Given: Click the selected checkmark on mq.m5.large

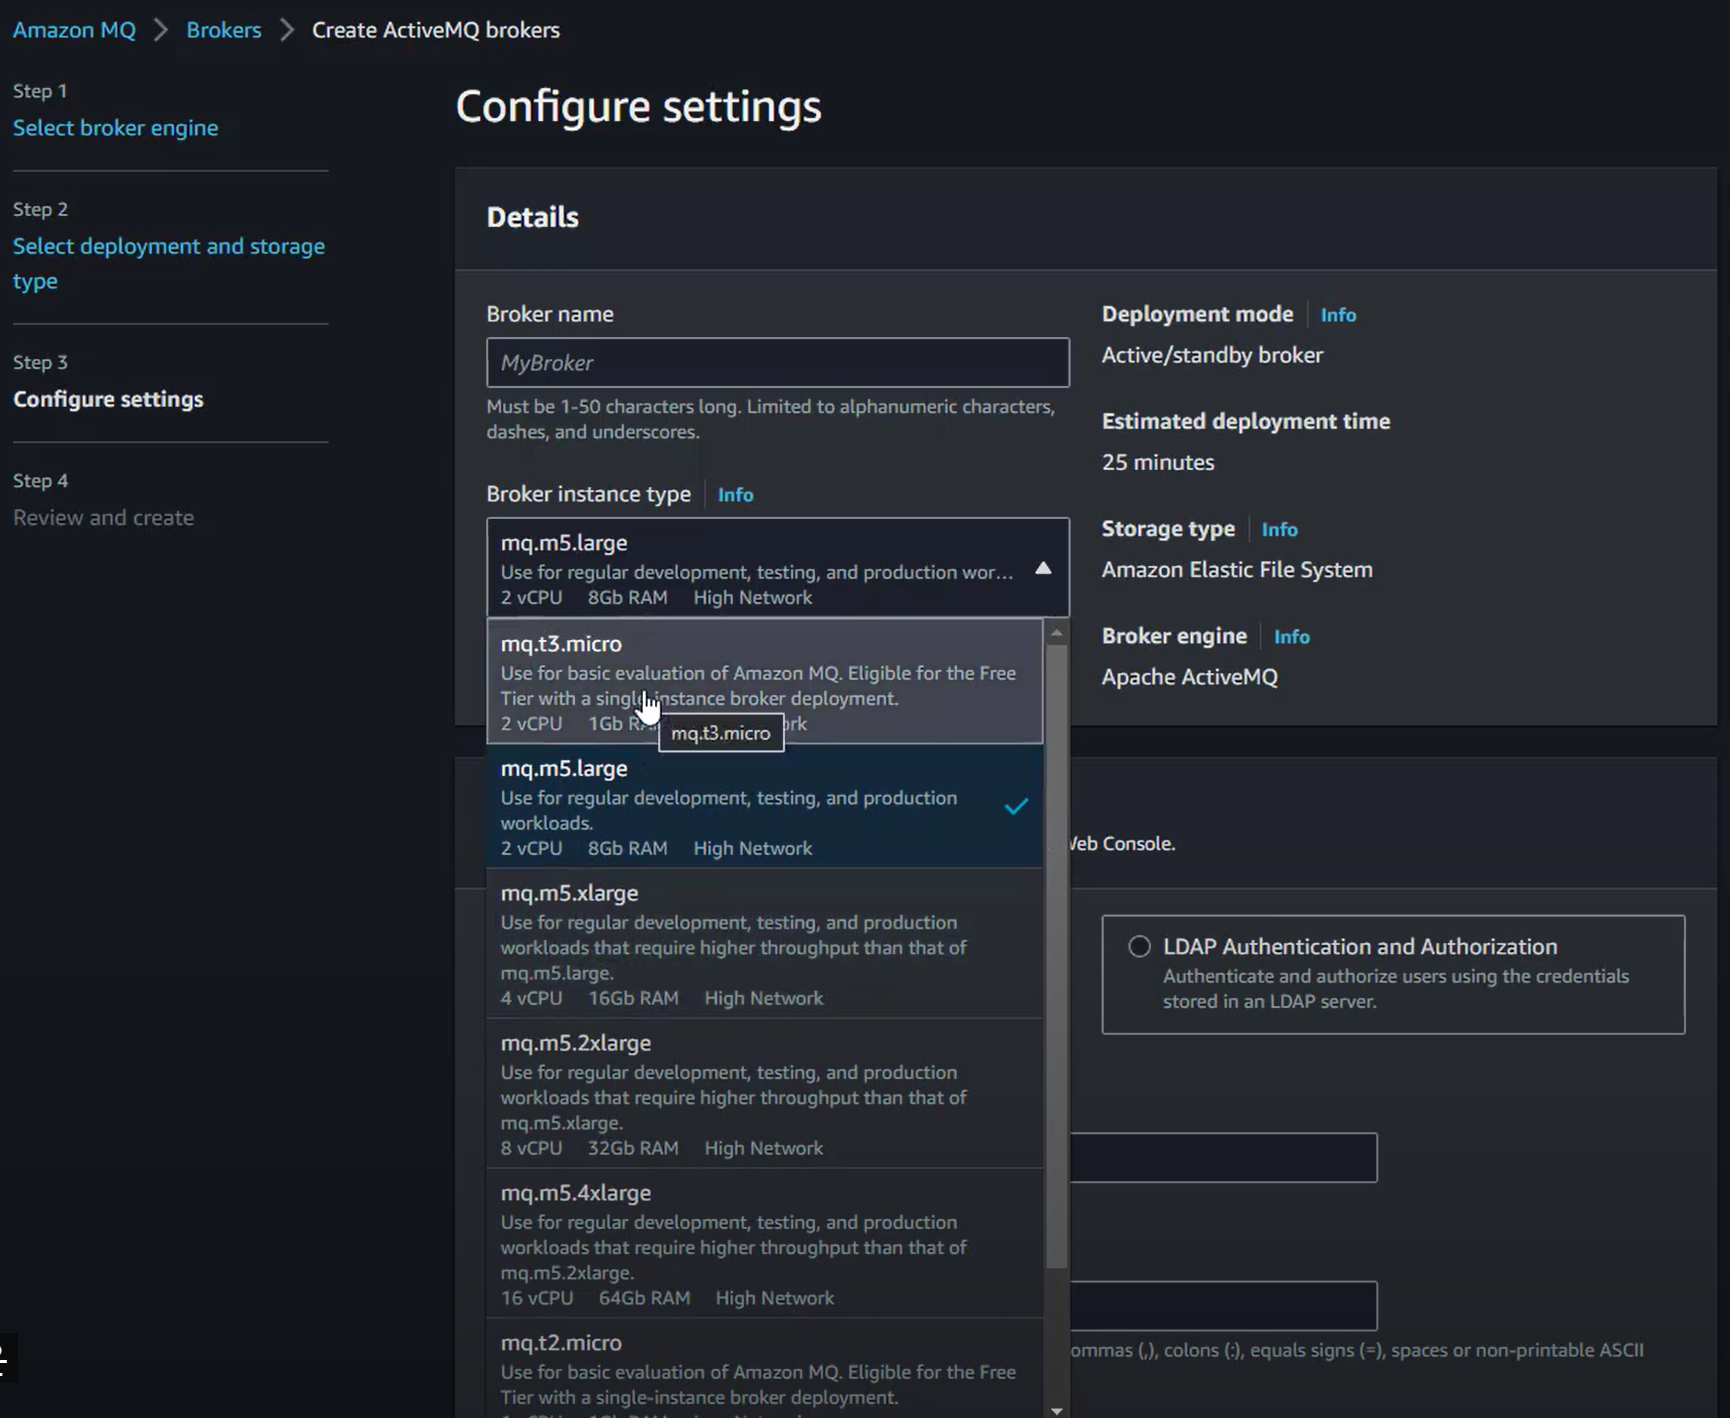Looking at the screenshot, I should (x=1016, y=806).
